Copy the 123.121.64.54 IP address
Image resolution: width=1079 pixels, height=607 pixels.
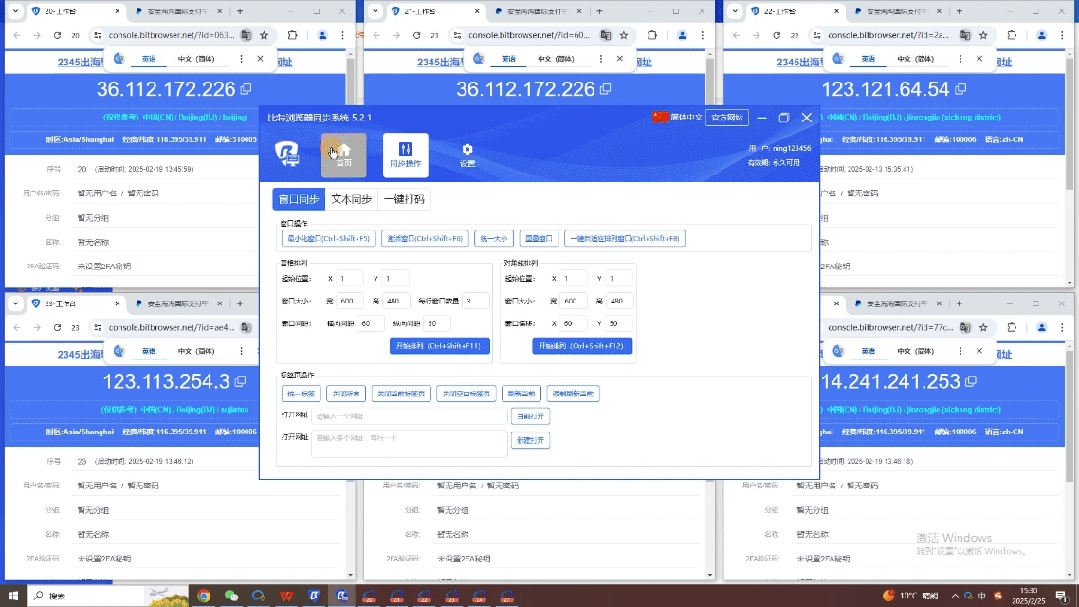tap(961, 89)
